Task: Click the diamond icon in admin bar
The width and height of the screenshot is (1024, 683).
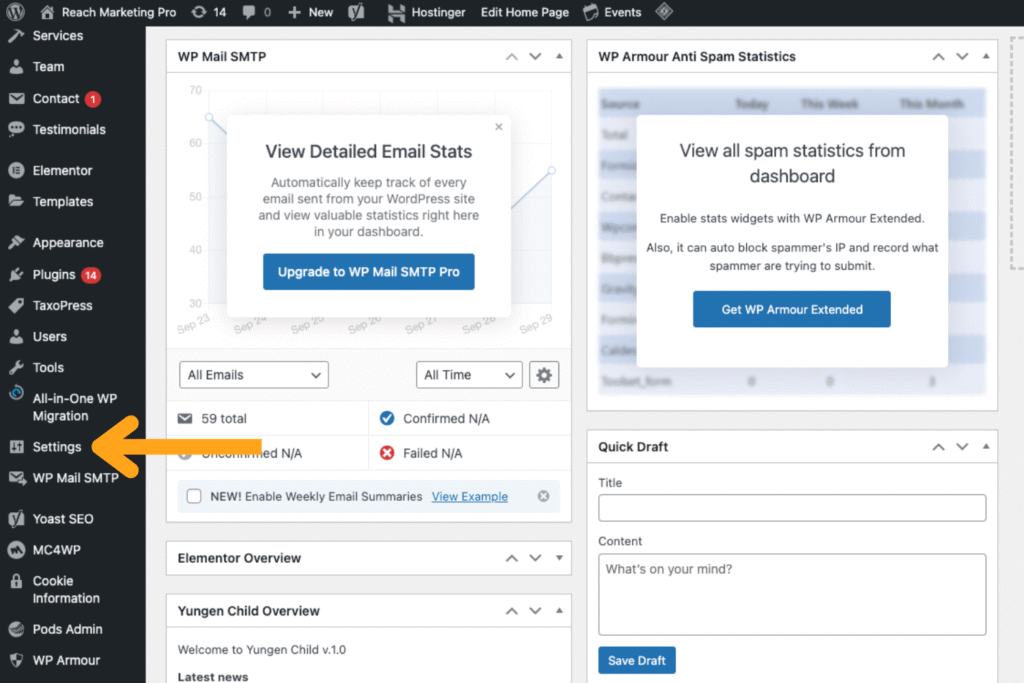Action: pos(664,11)
